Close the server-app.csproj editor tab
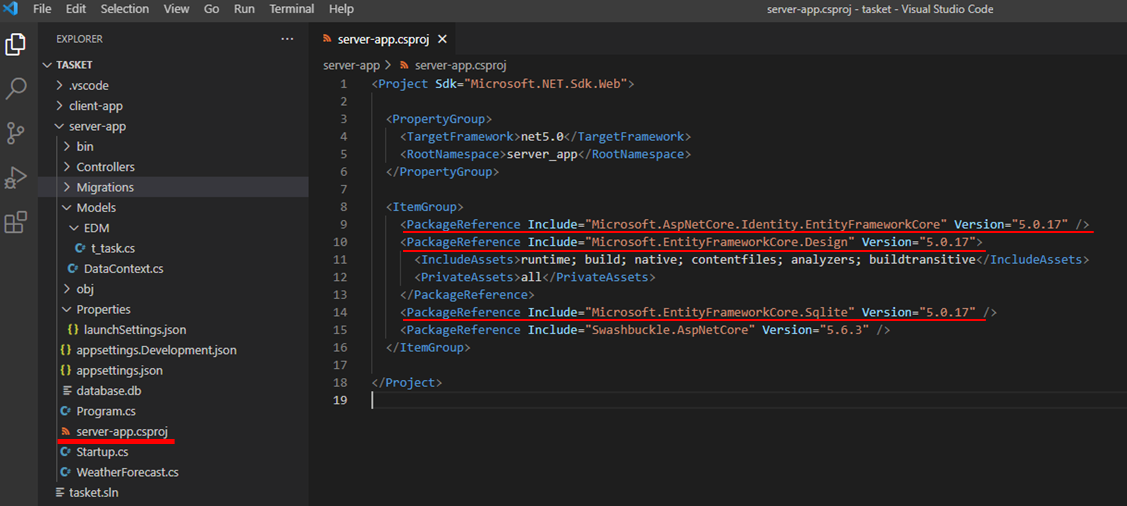The width and height of the screenshot is (1127, 506). coord(442,39)
